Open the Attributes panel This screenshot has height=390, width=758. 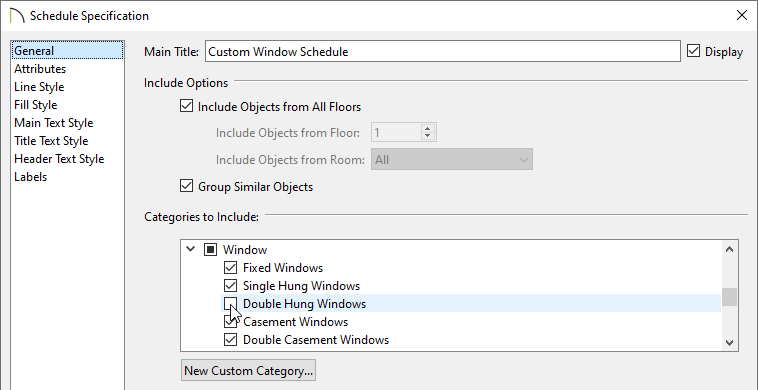pyautogui.click(x=40, y=69)
